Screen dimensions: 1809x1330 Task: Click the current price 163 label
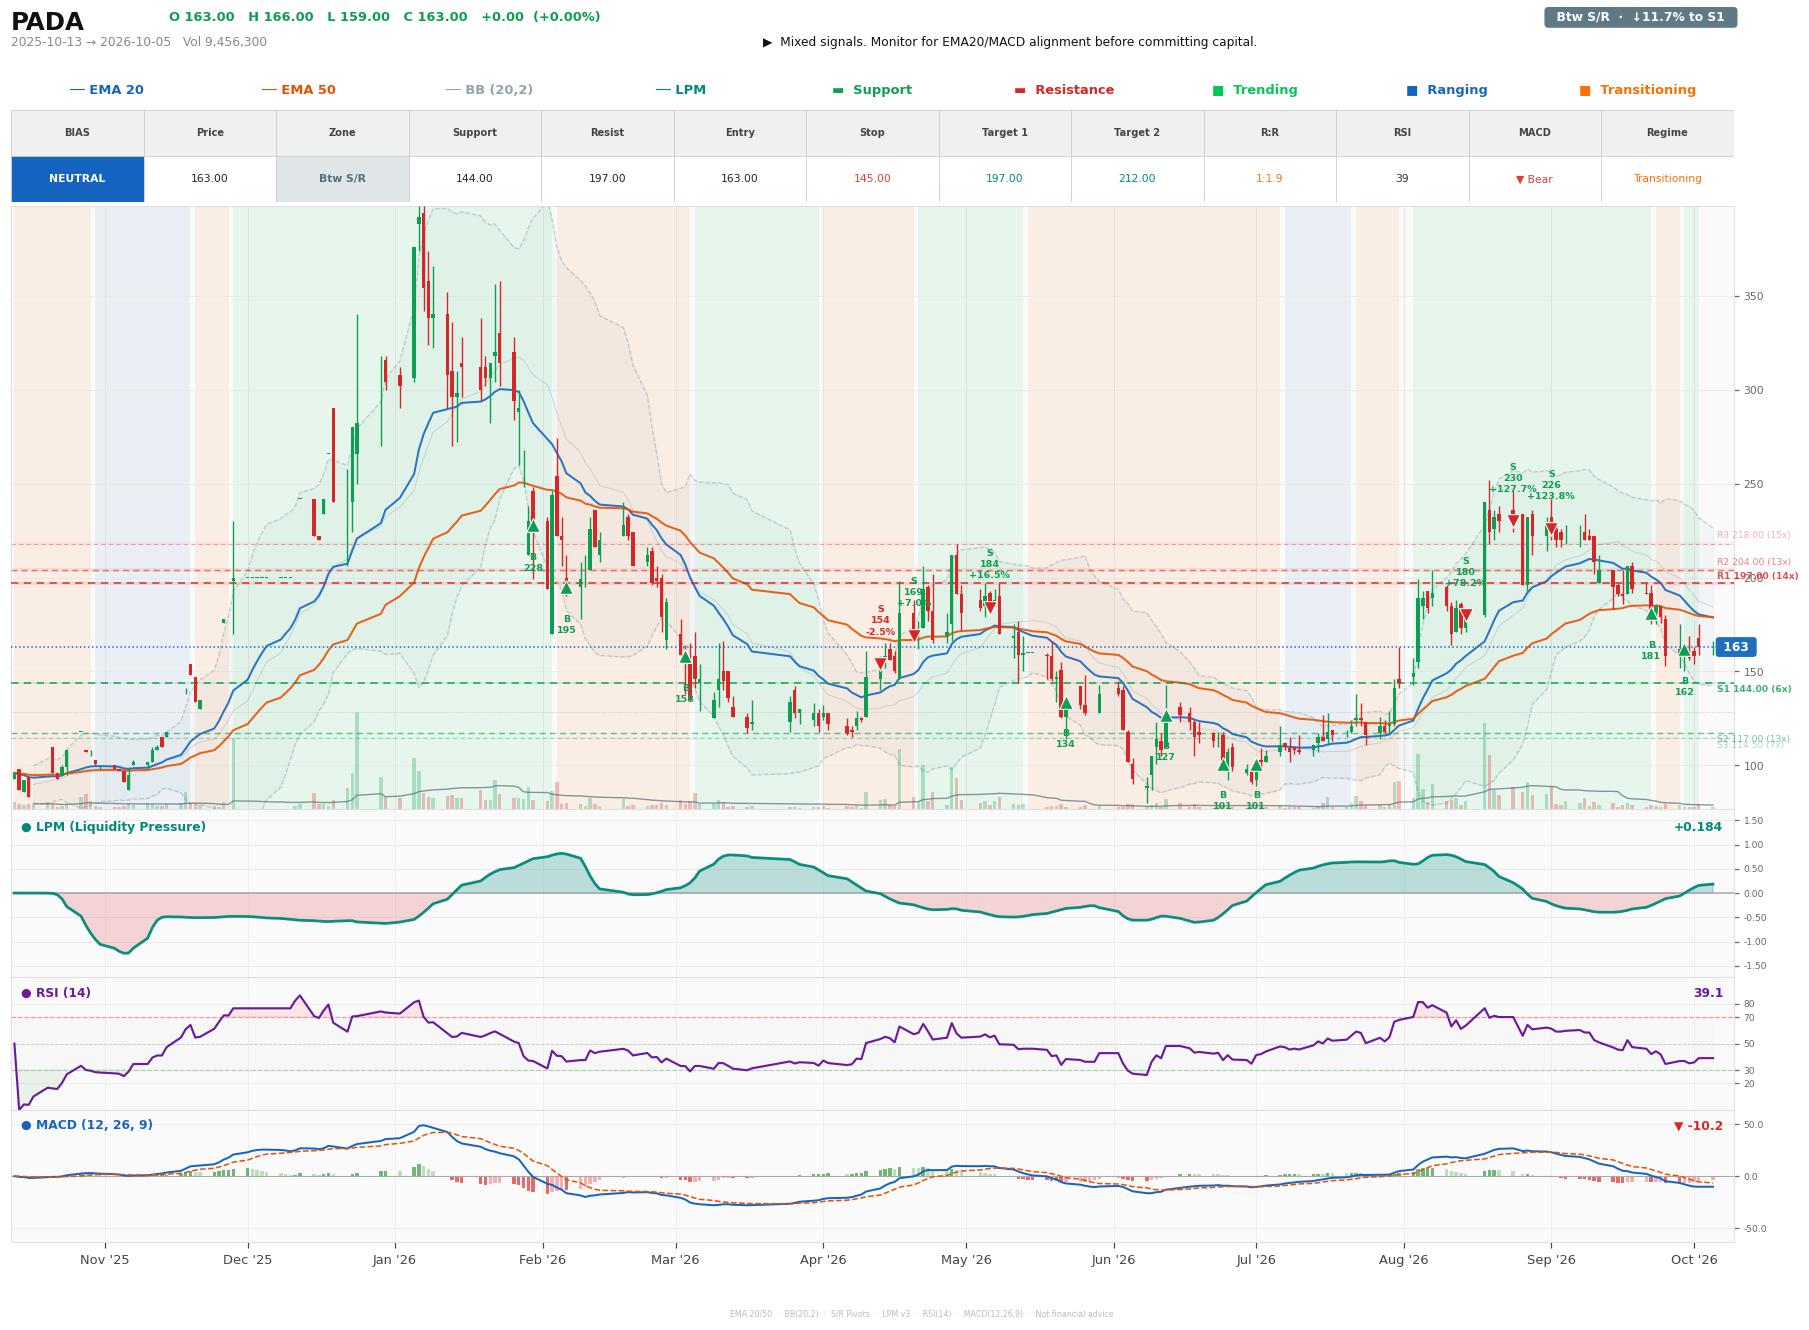pos(1736,647)
